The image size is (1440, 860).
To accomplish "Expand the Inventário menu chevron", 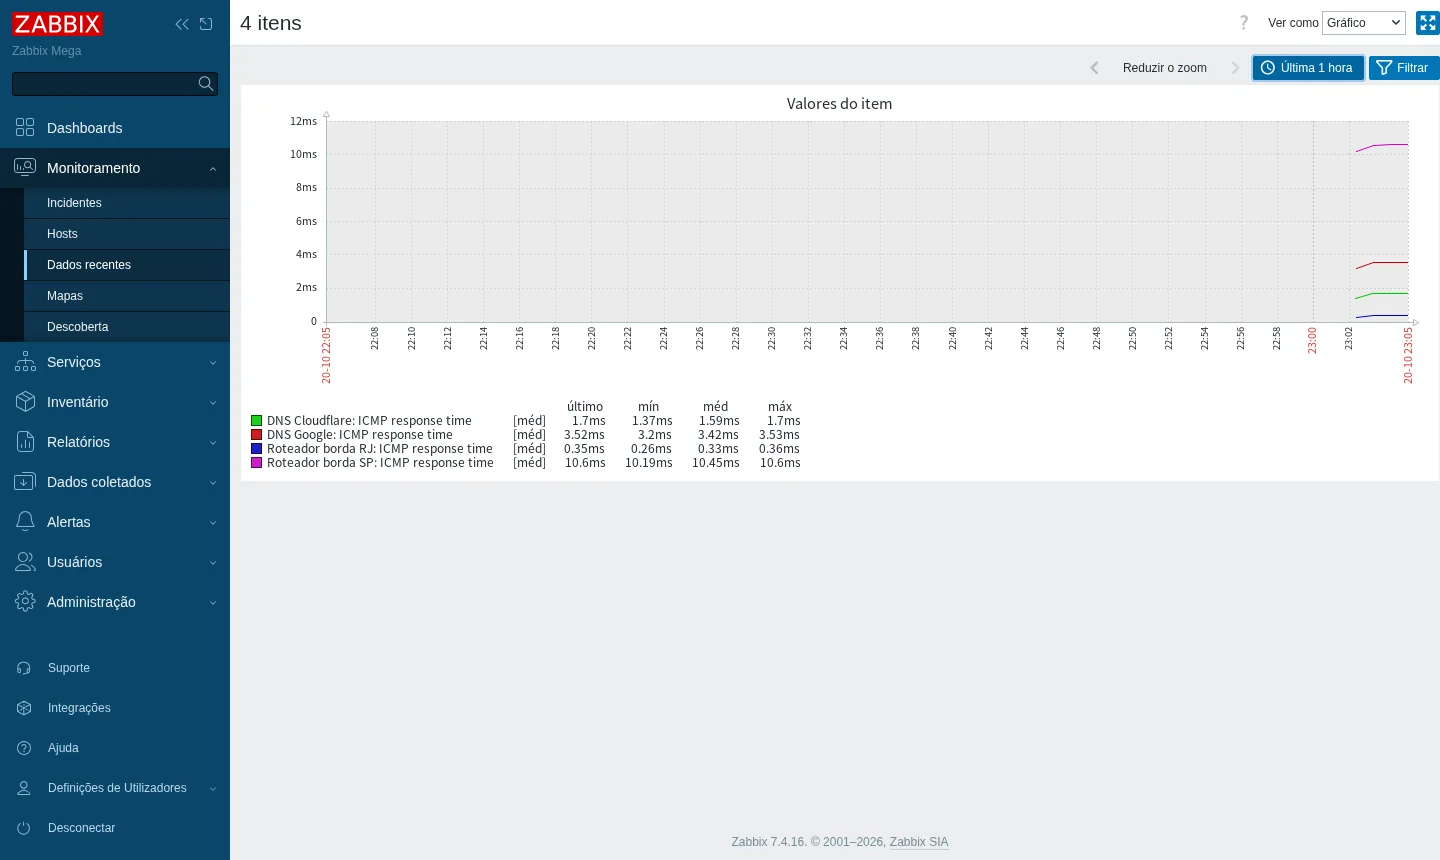I will 213,403.
